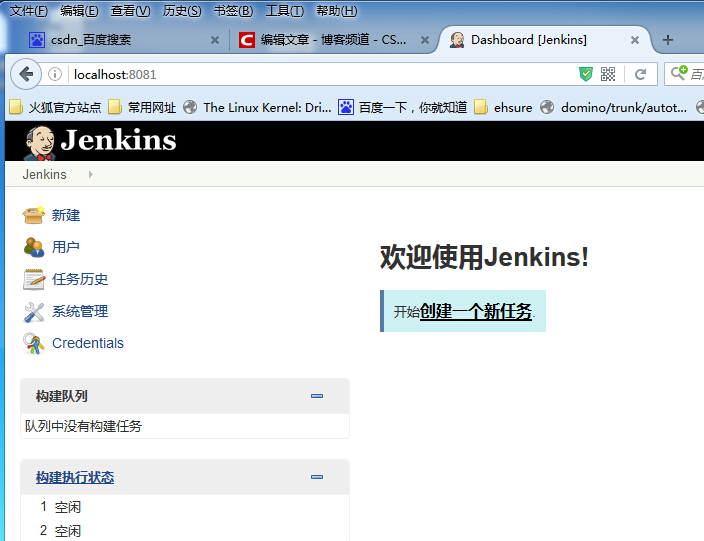Click 创建一个新任务 link
Viewport: 704px width, 541px height.
click(476, 311)
